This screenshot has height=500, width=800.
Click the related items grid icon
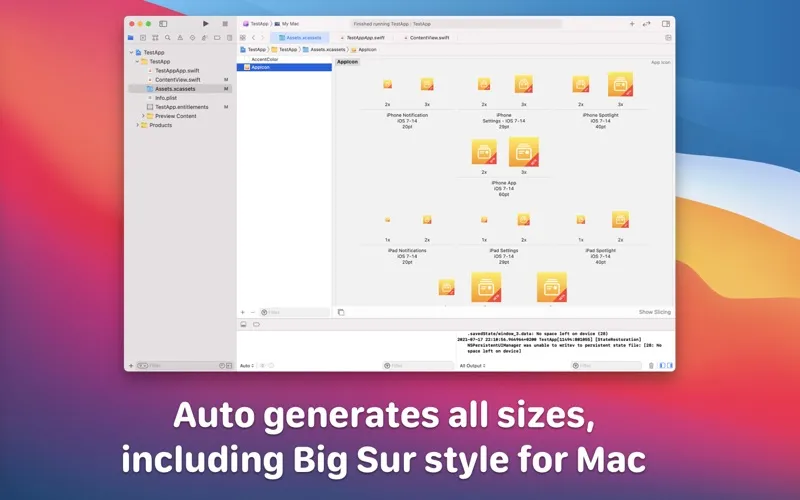tap(243, 38)
